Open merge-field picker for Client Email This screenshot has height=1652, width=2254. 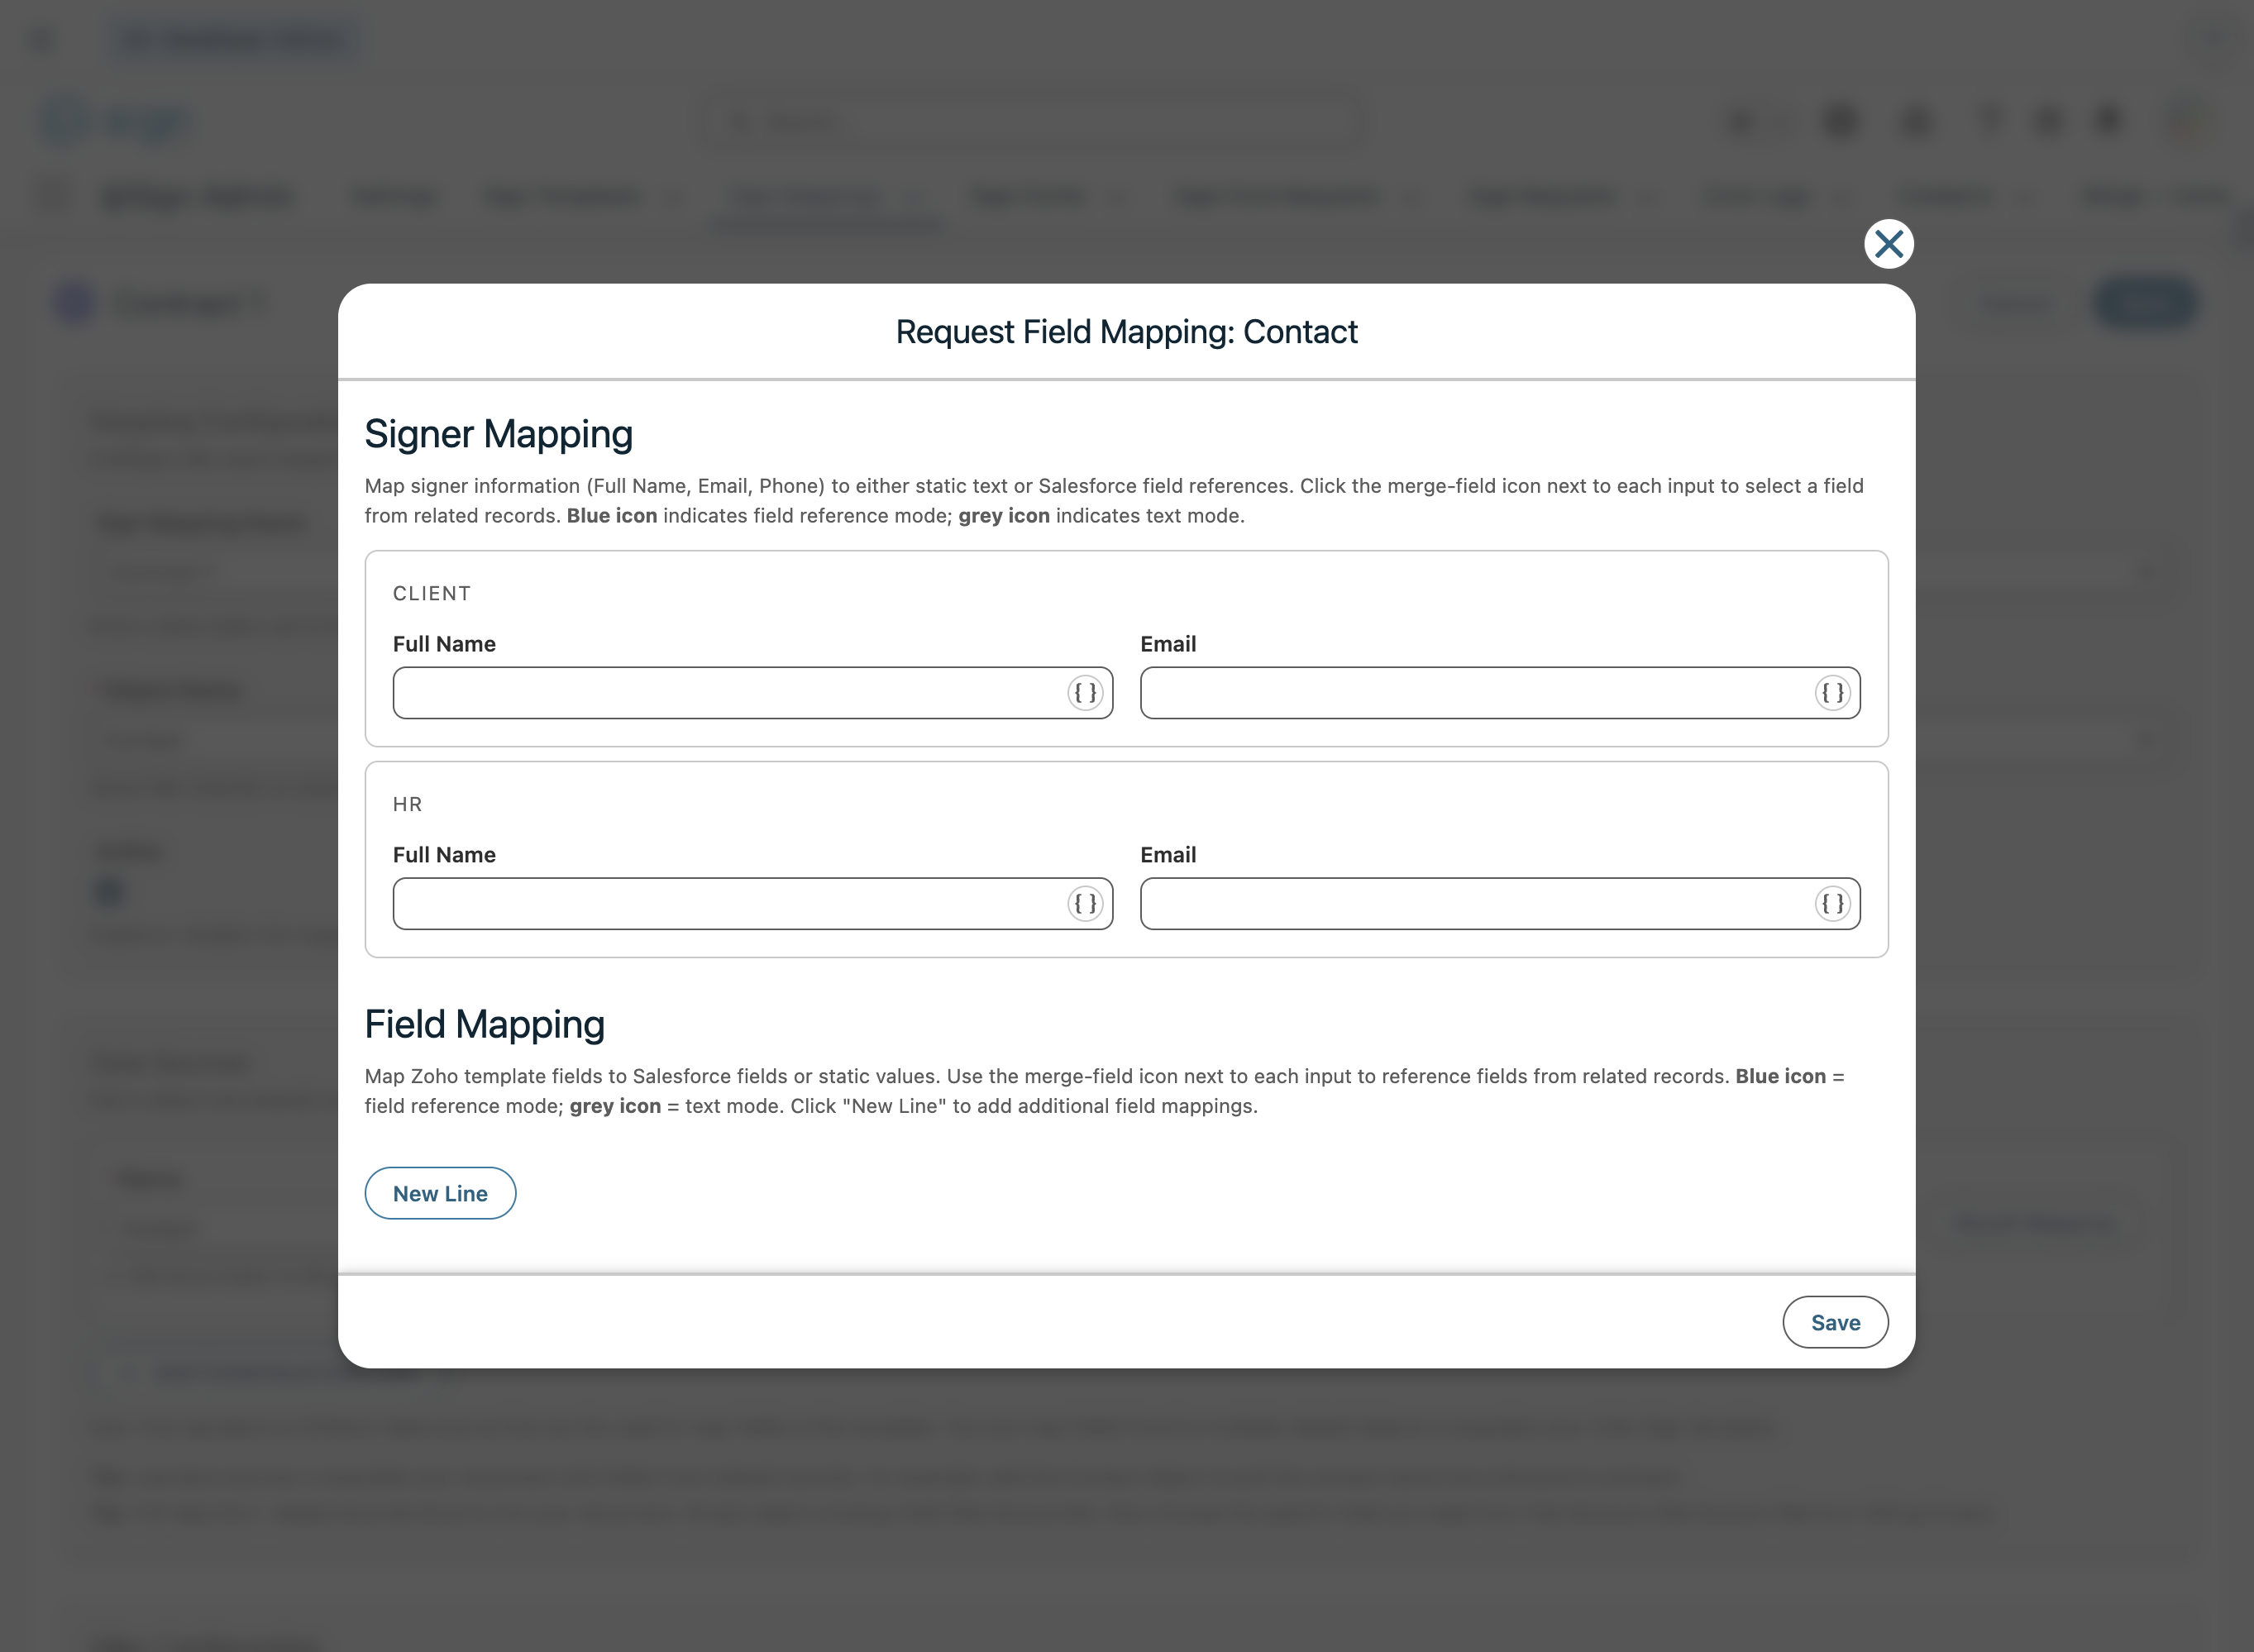[1832, 692]
